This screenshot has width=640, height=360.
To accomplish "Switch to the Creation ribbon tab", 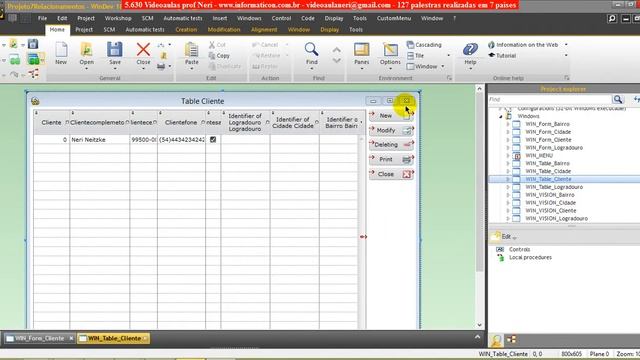I will (186, 30).
